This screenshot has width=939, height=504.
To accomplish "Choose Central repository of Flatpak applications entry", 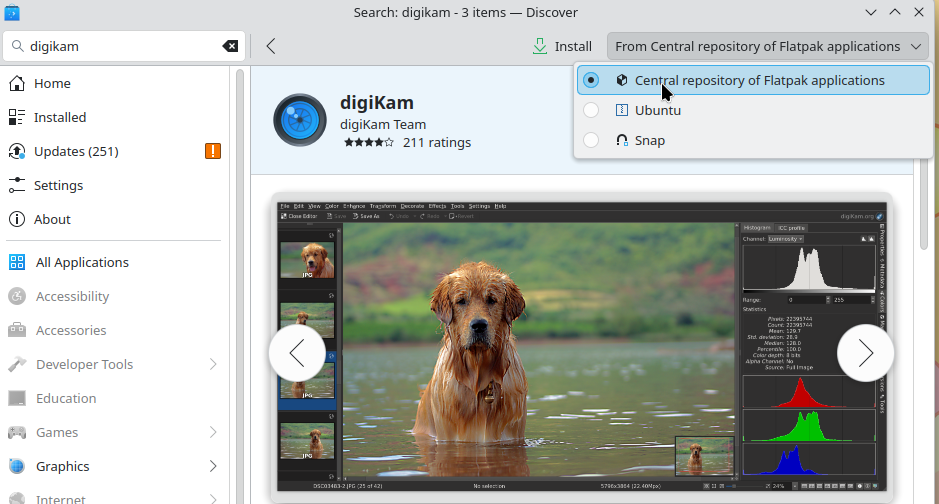I will pyautogui.click(x=753, y=80).
